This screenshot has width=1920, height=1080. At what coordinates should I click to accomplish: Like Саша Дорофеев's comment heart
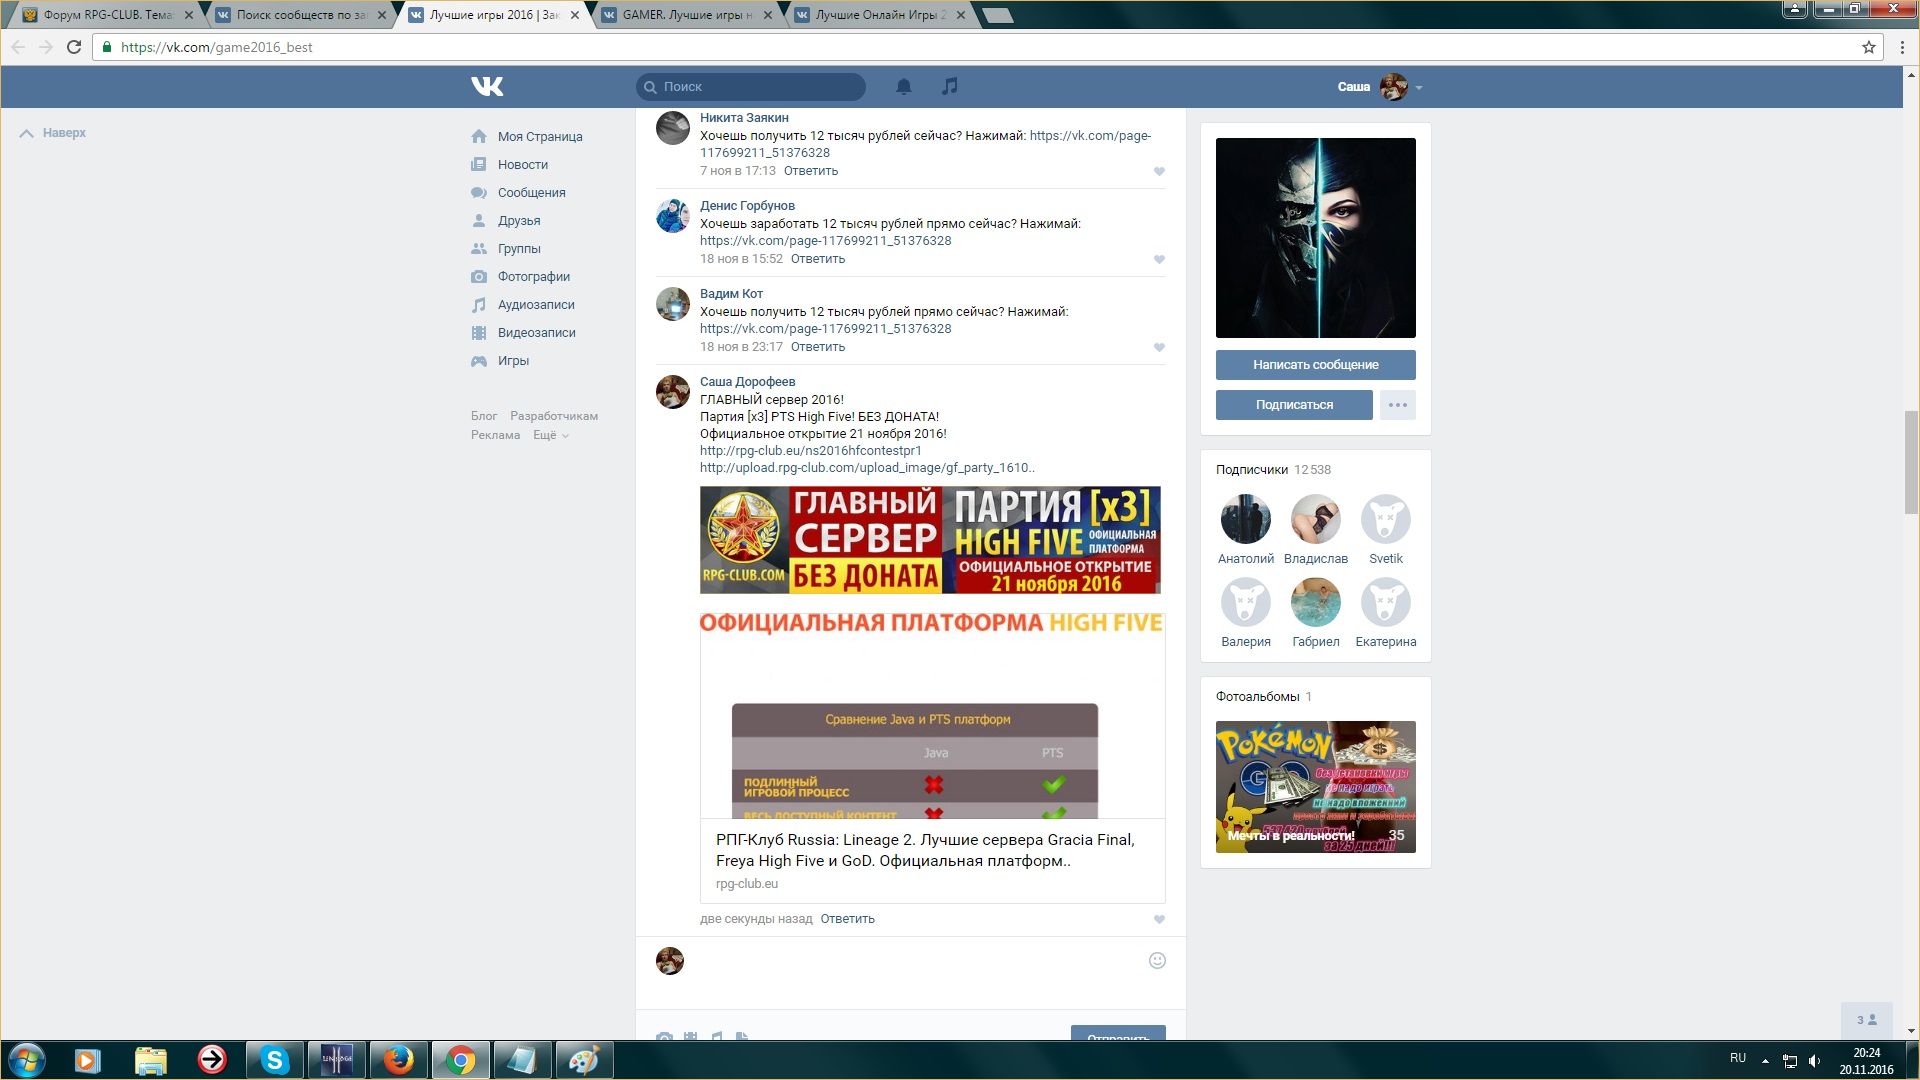pyautogui.click(x=1159, y=919)
